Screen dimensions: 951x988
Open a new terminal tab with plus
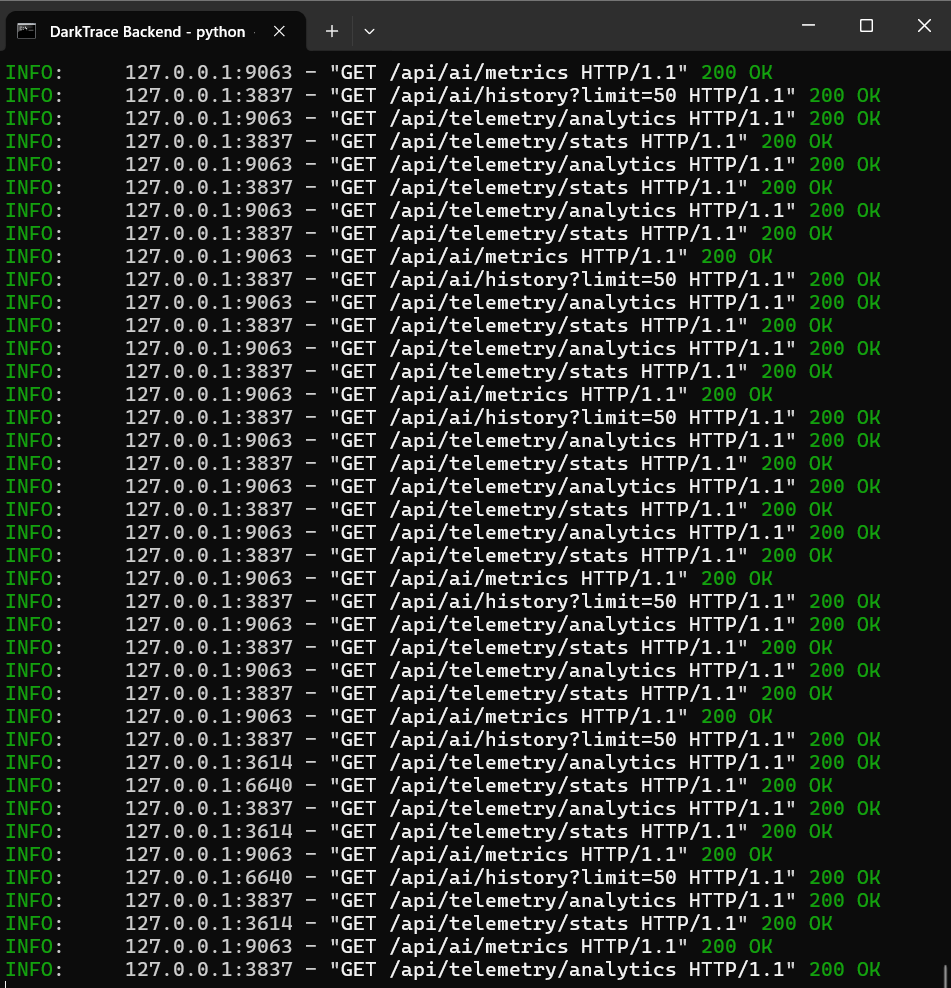pyautogui.click(x=332, y=31)
